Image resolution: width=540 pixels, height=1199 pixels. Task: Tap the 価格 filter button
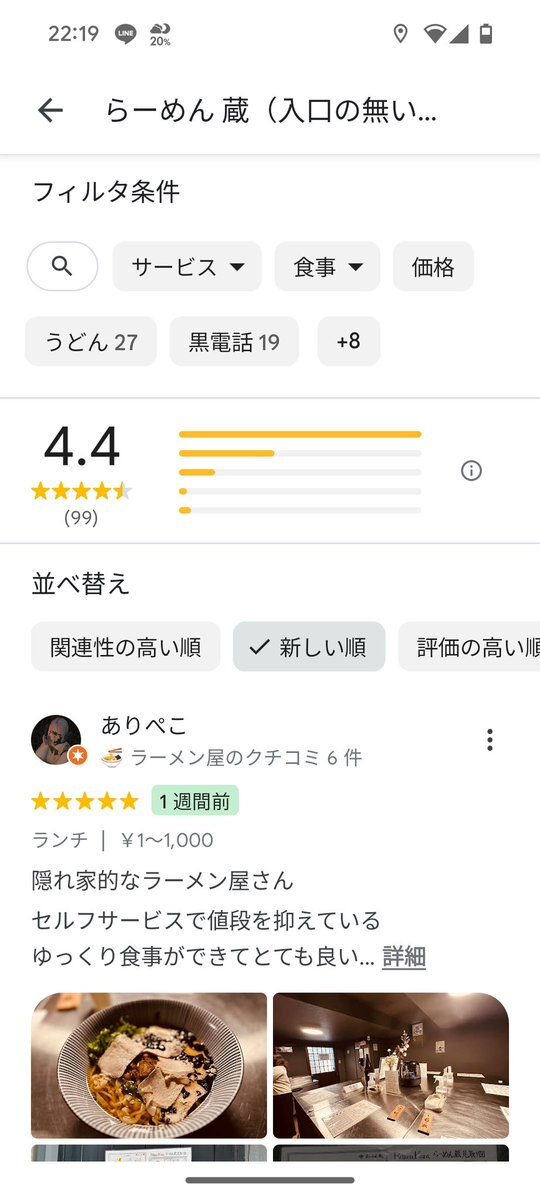click(434, 266)
